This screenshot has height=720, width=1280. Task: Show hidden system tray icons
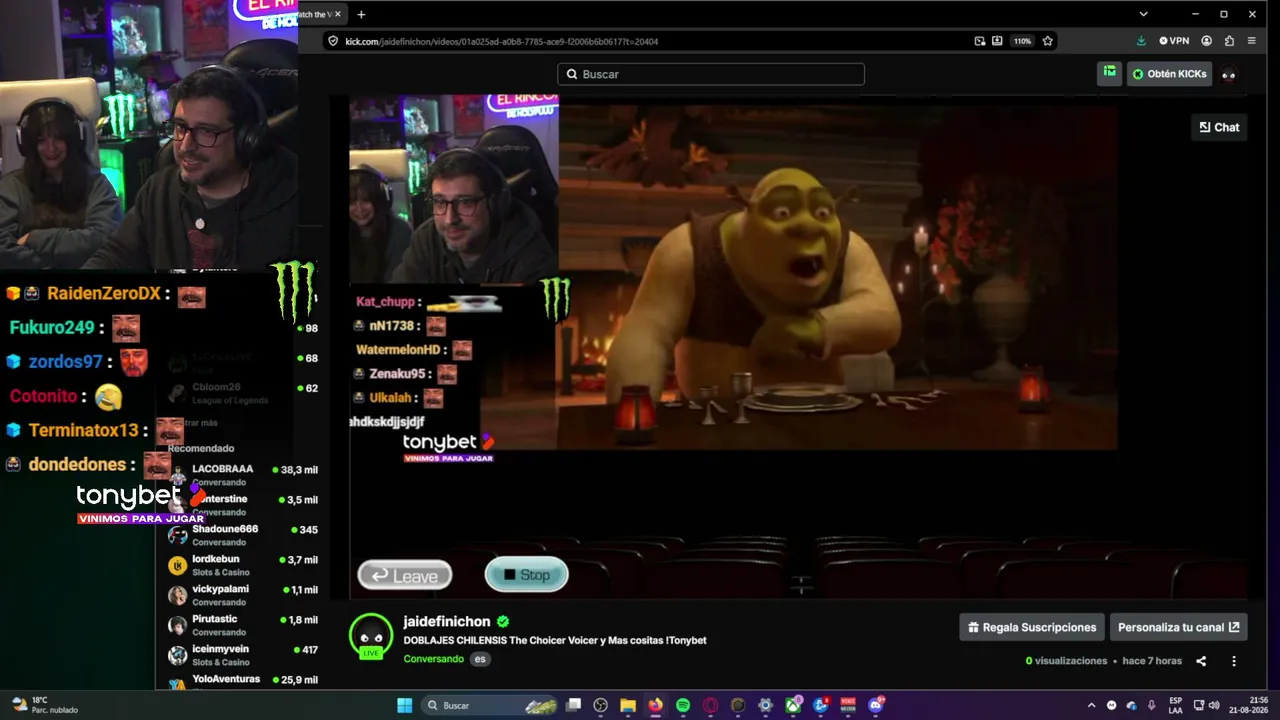(x=1091, y=705)
